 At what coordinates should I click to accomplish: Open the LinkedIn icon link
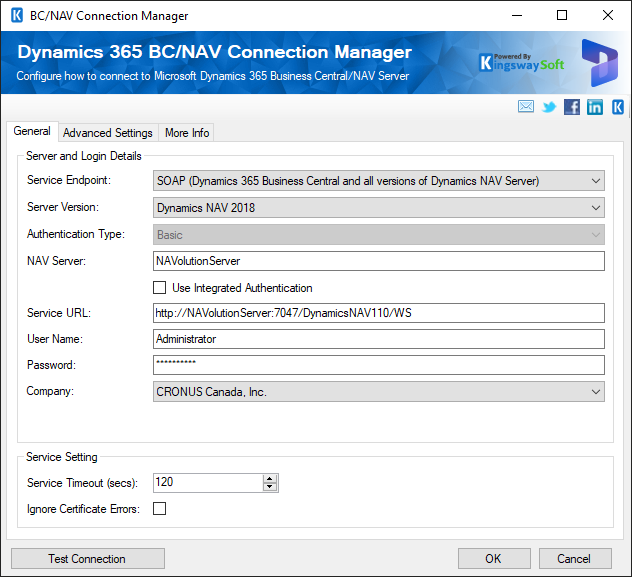pyautogui.click(x=595, y=107)
